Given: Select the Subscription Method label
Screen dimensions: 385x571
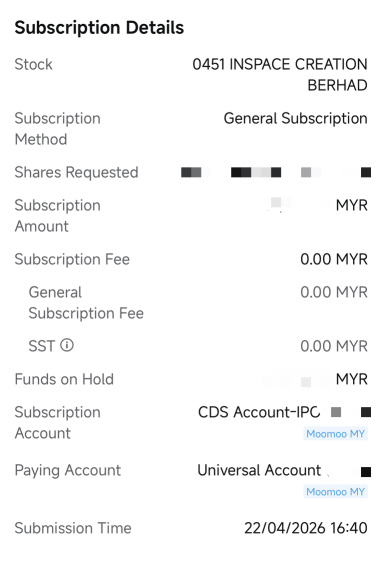Looking at the screenshot, I should click(58, 129).
